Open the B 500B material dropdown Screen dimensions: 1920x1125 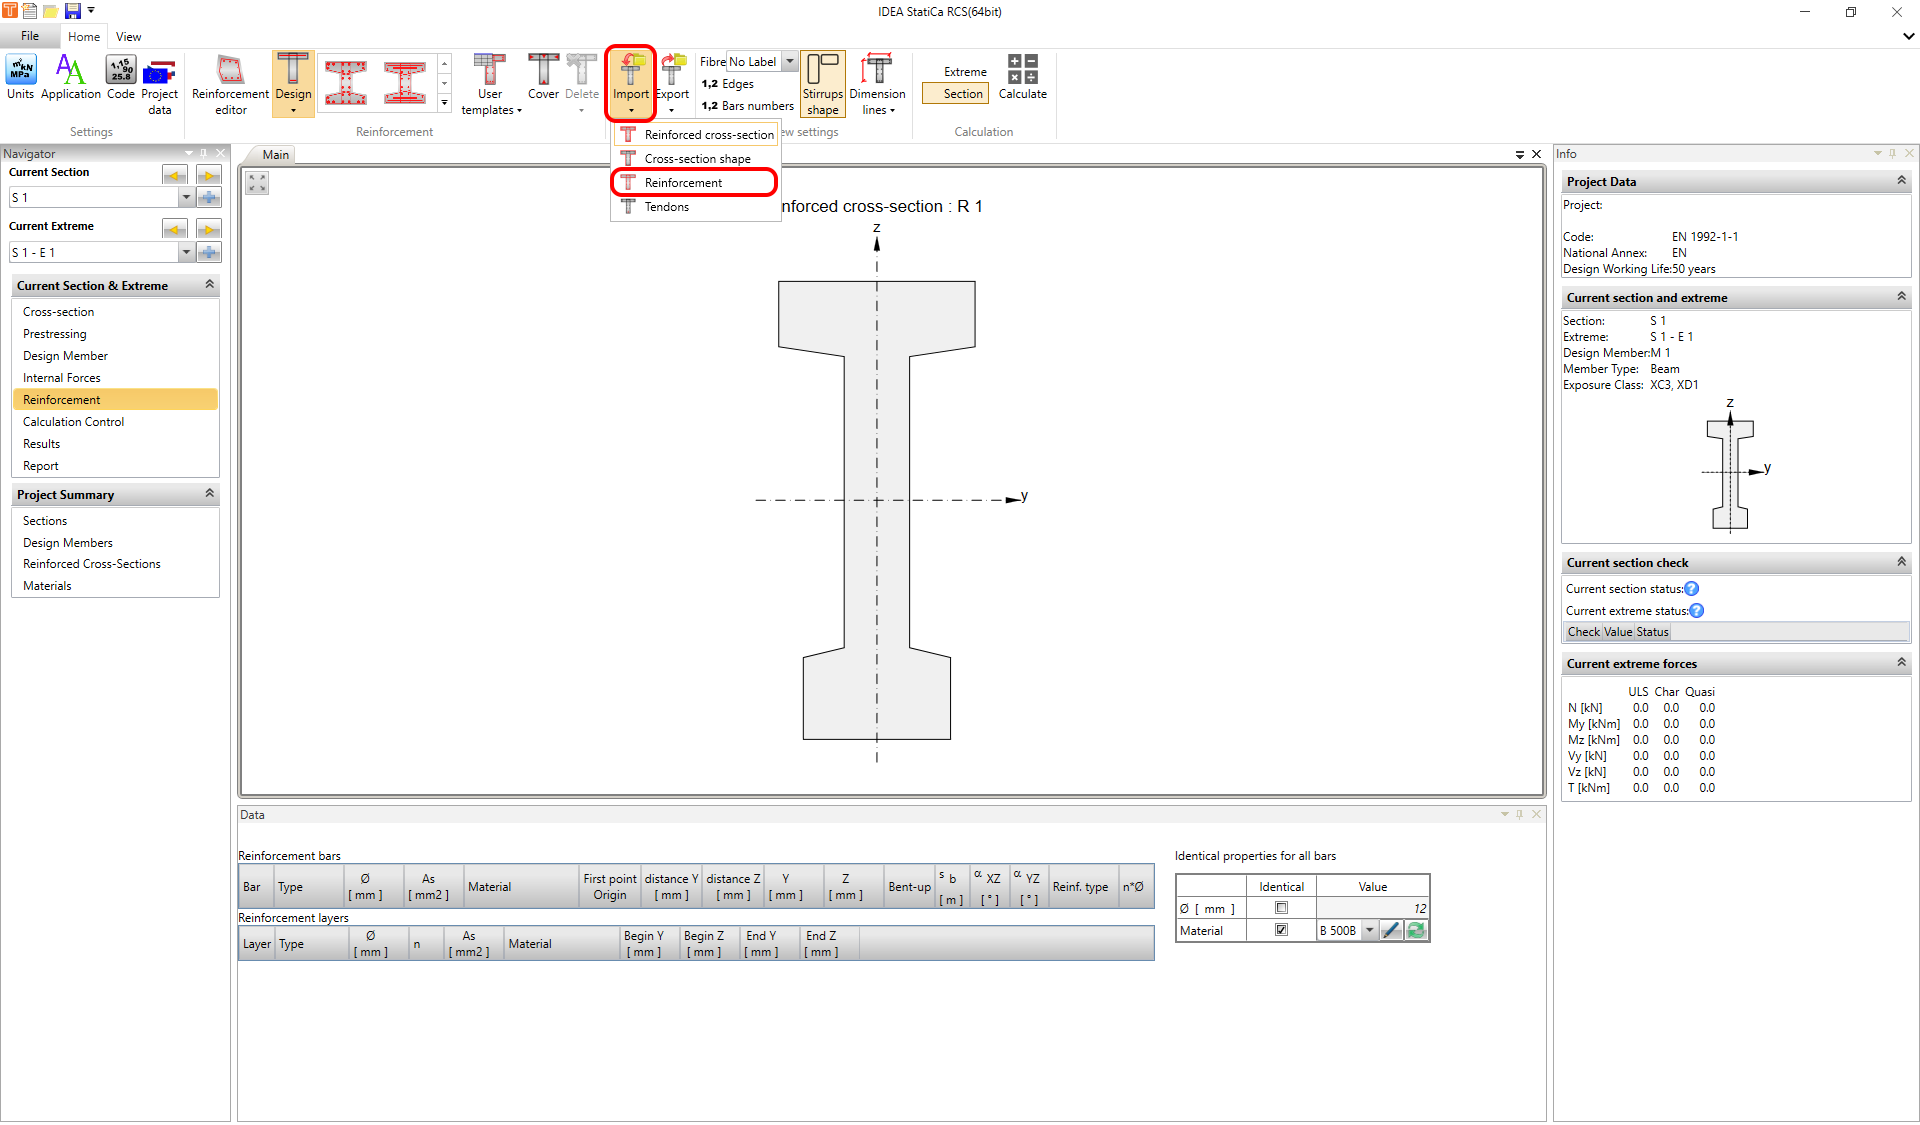[1370, 930]
